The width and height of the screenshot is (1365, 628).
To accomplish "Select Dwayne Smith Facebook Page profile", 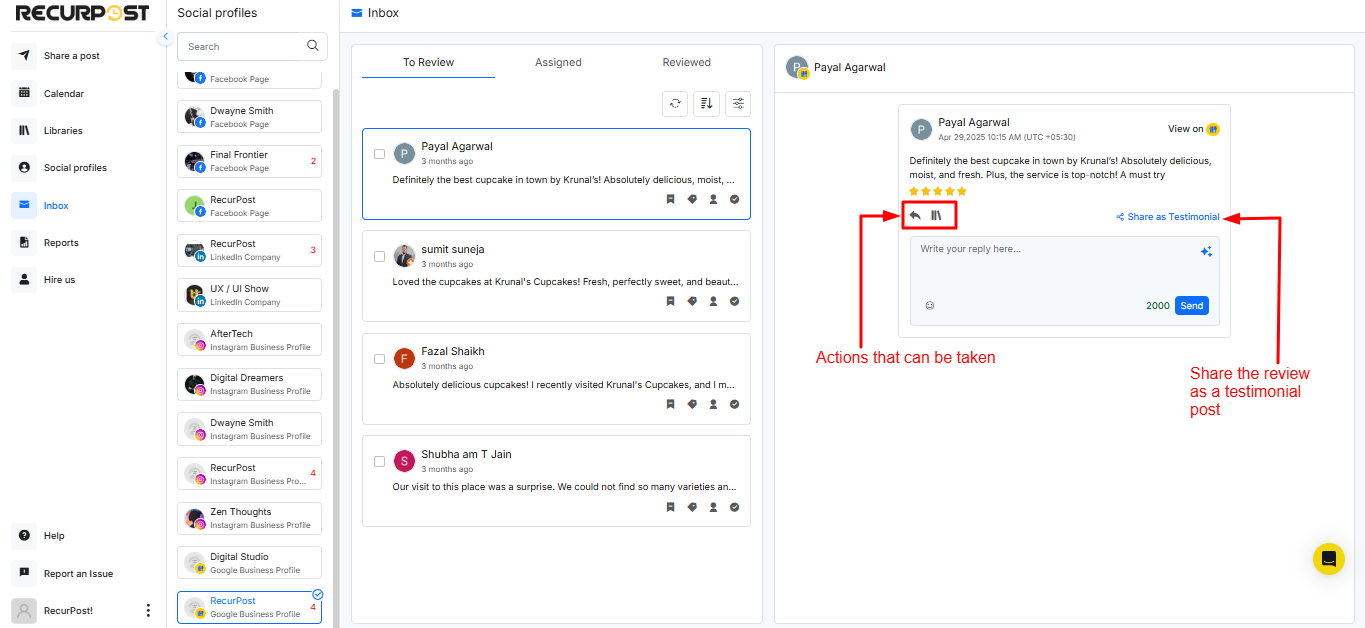I will click(250, 116).
